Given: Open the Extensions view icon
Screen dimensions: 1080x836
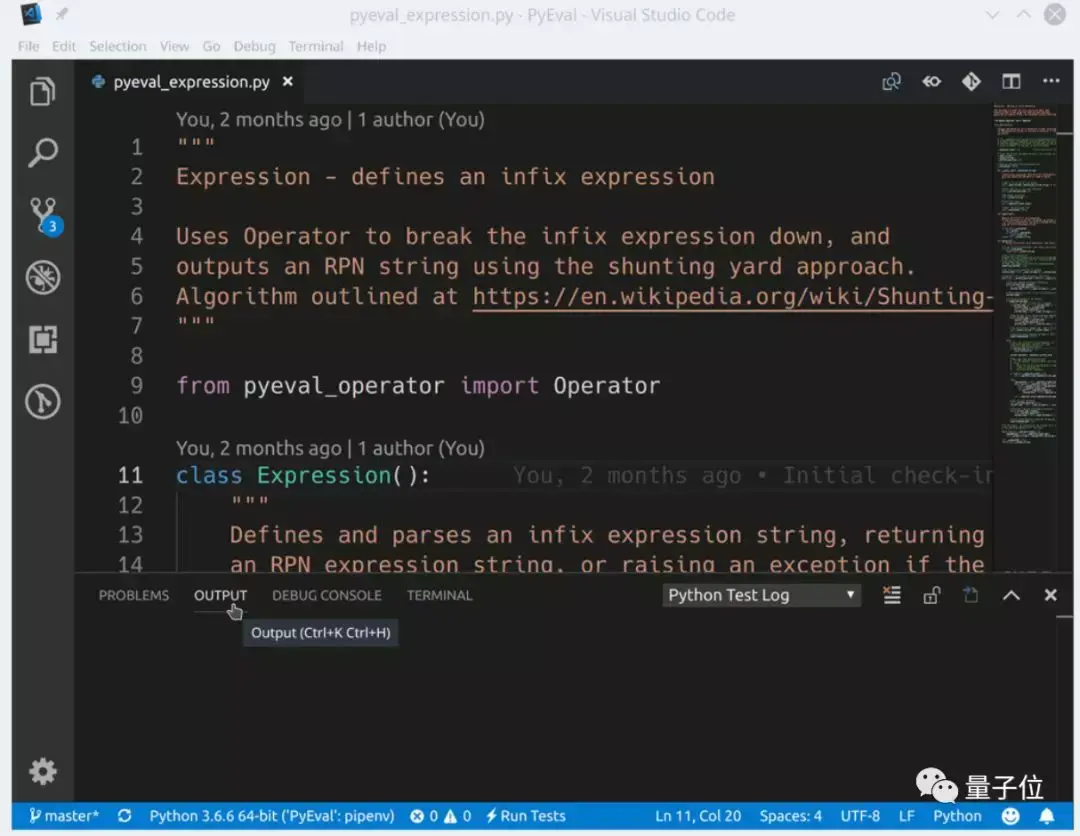Looking at the screenshot, I should click(41, 340).
